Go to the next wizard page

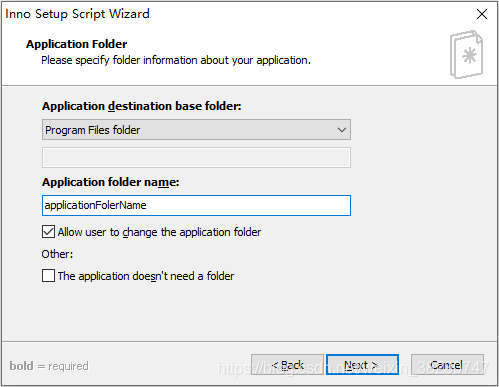(x=362, y=365)
